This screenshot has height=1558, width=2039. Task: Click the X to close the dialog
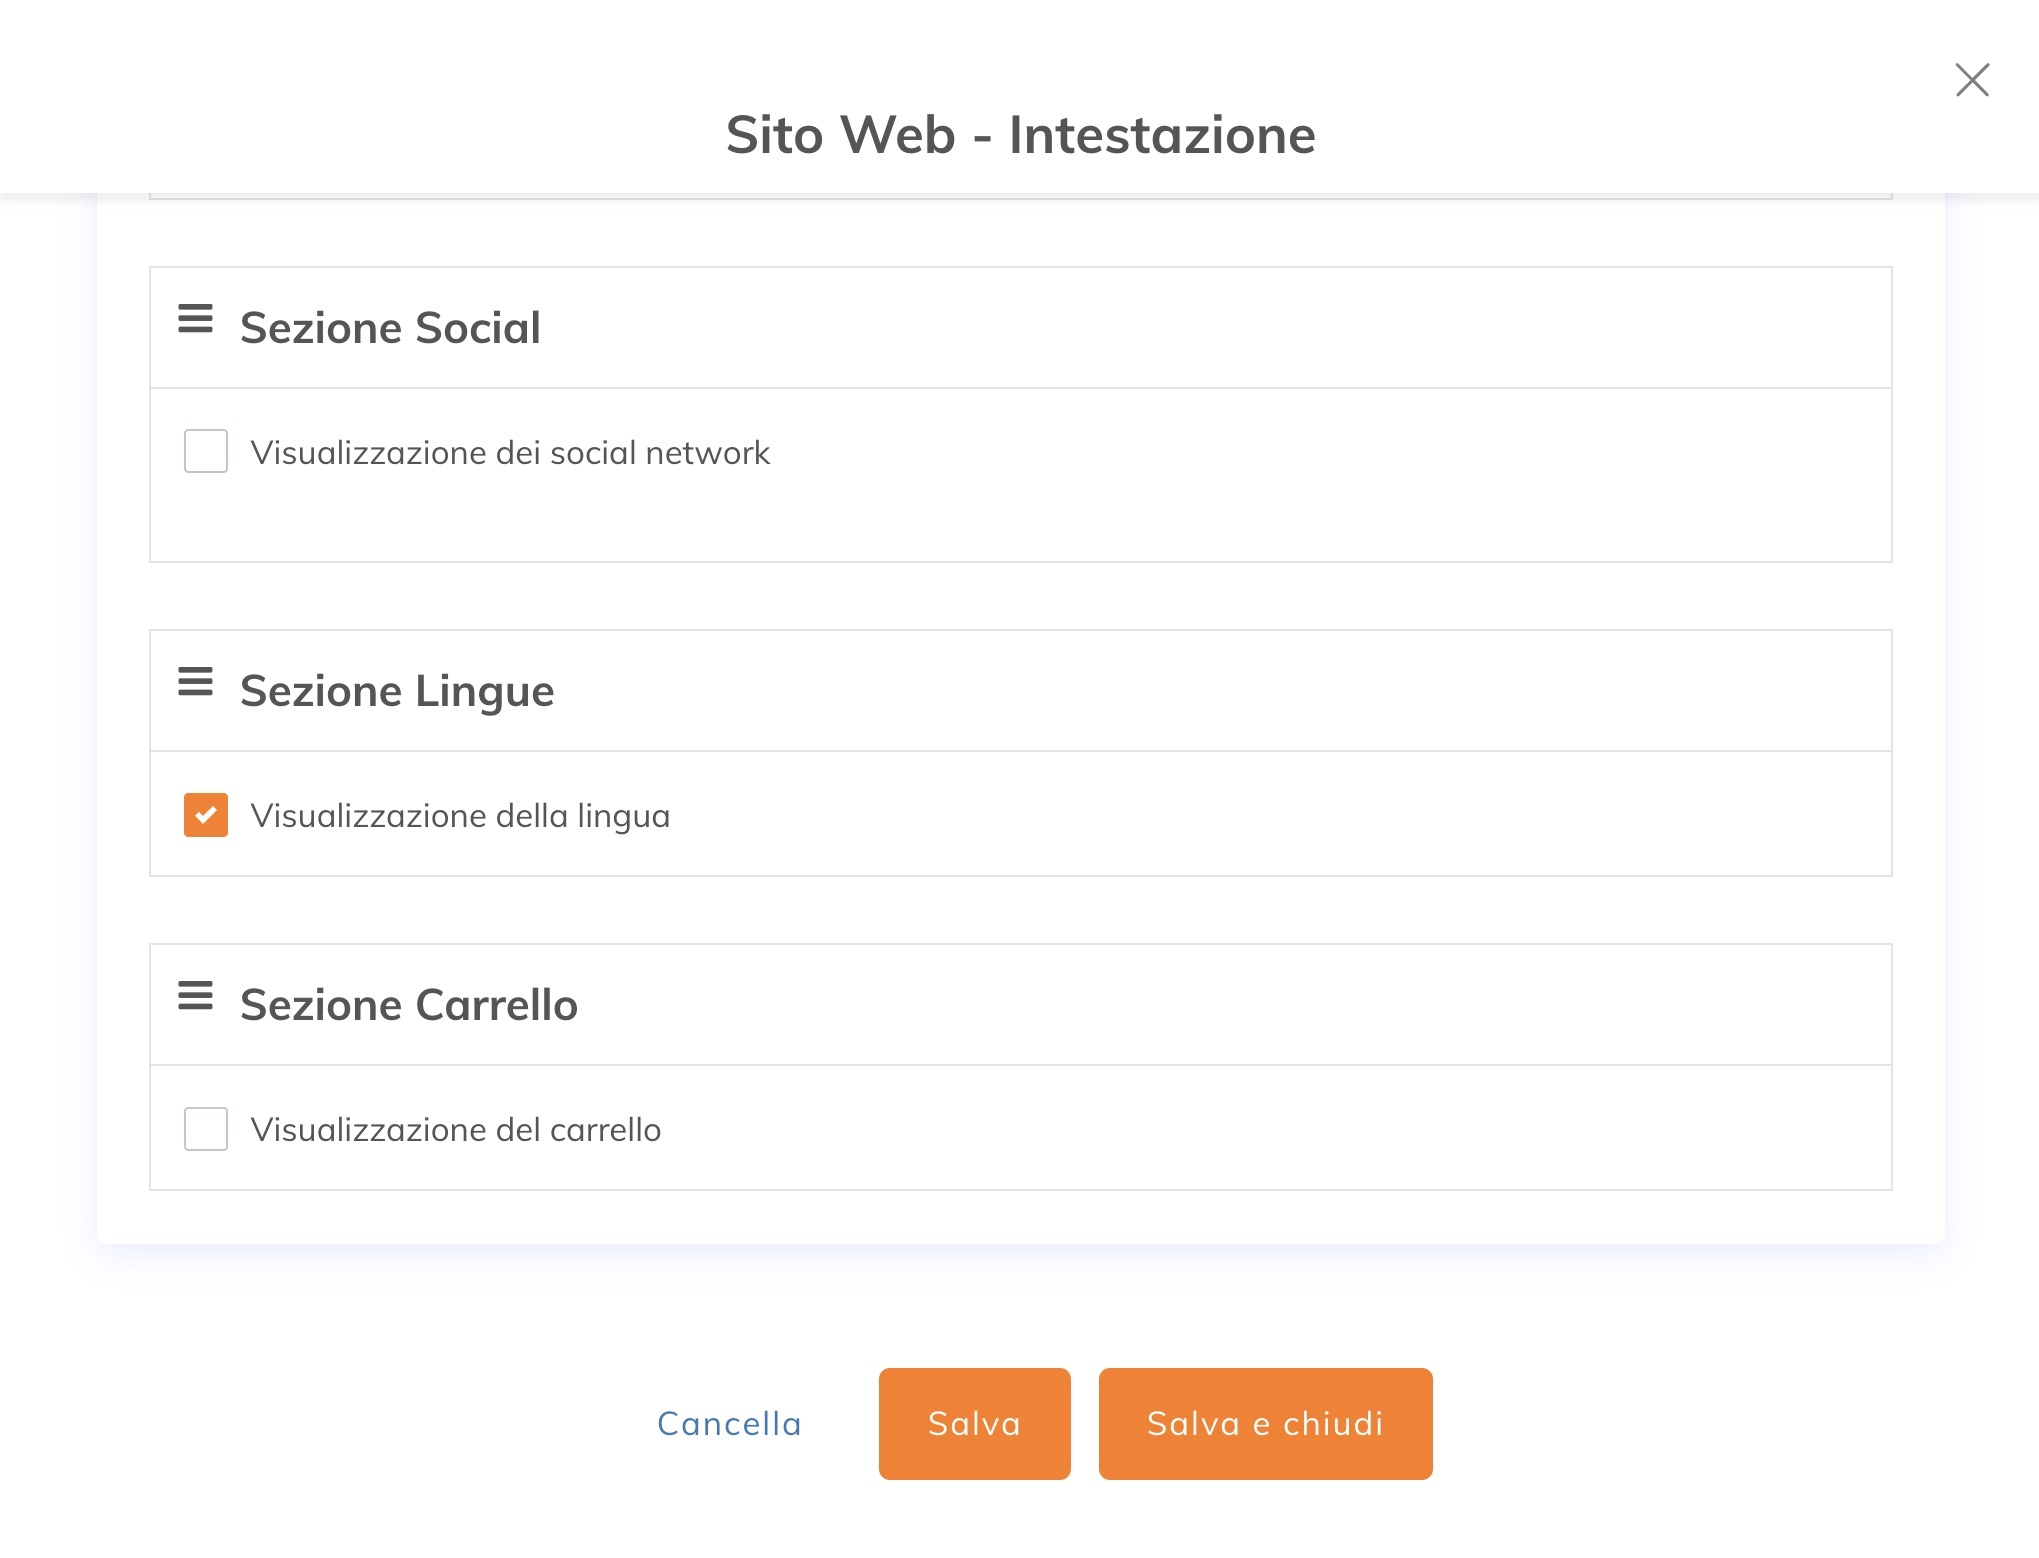(x=1971, y=81)
